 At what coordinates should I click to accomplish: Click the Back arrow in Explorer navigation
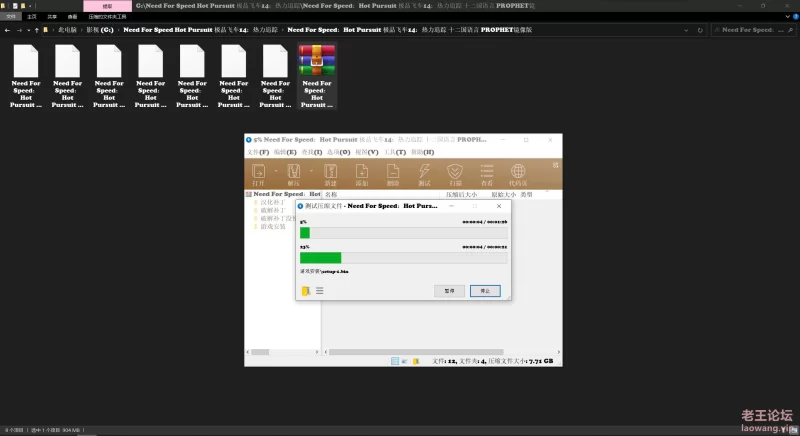pos(7,30)
